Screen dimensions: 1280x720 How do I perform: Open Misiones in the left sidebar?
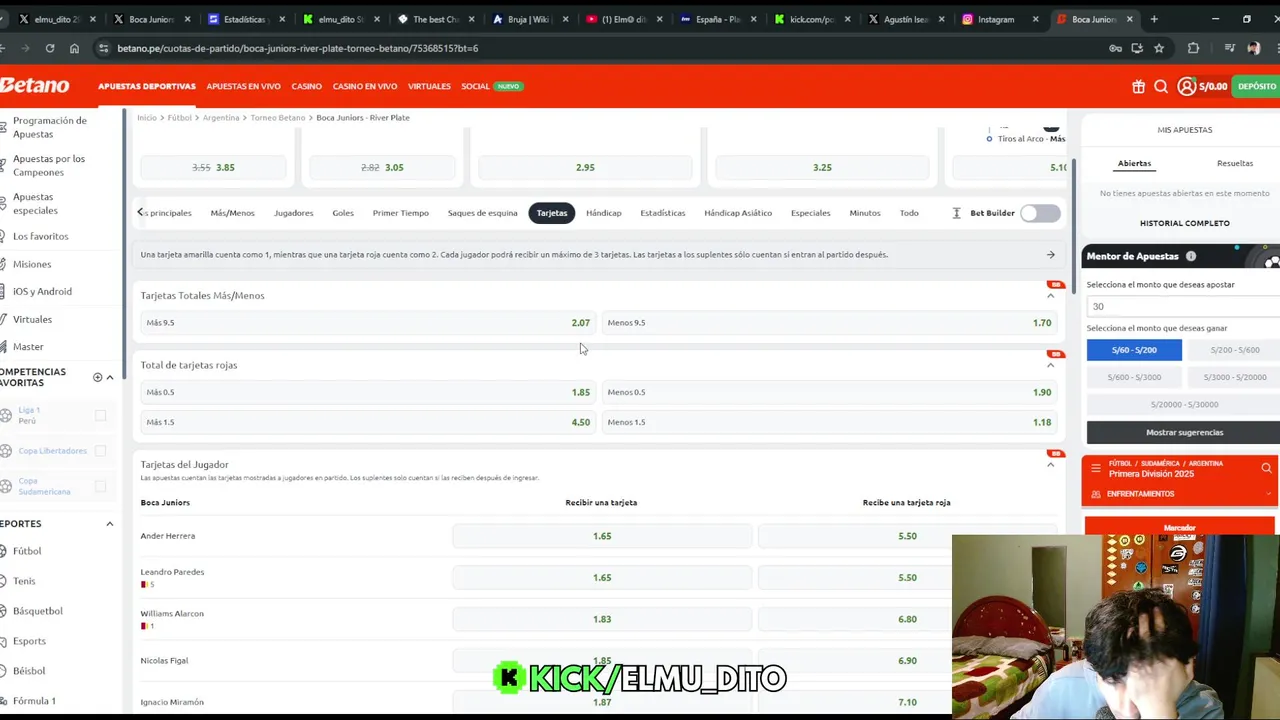32,264
